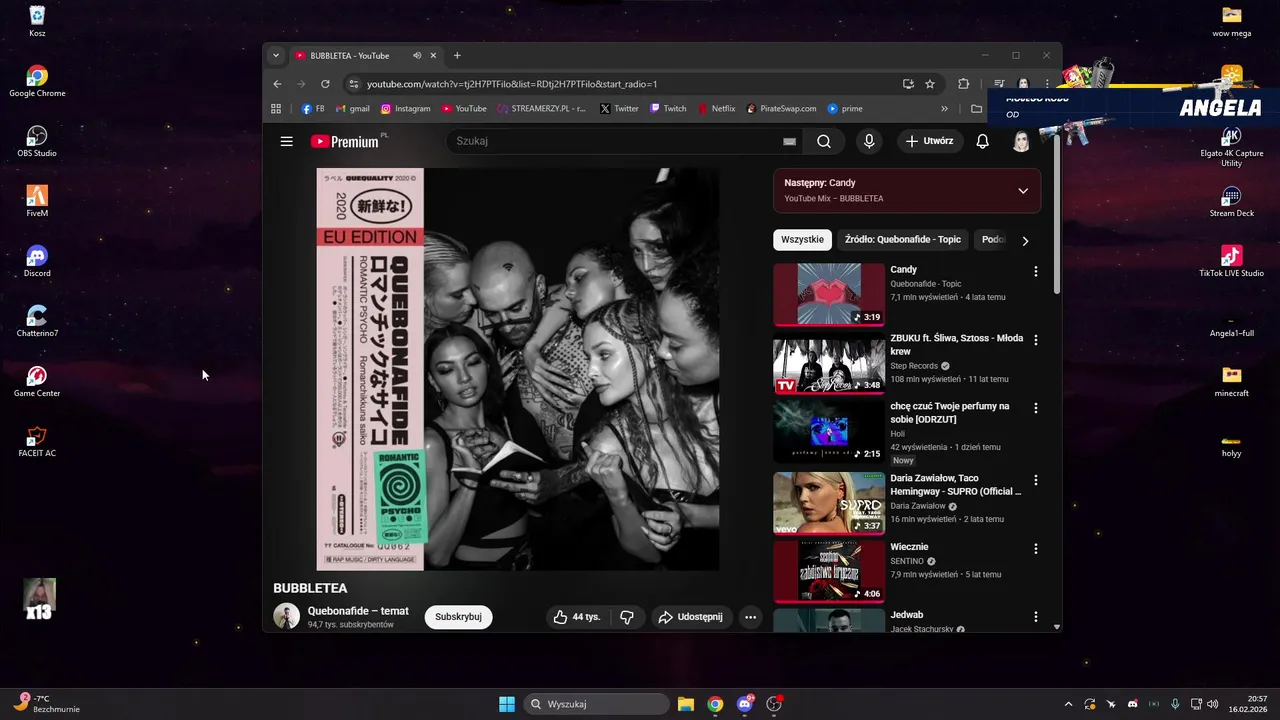Open Stream Deck desktop icon
Image resolution: width=1280 pixels, height=720 pixels.
1231,201
